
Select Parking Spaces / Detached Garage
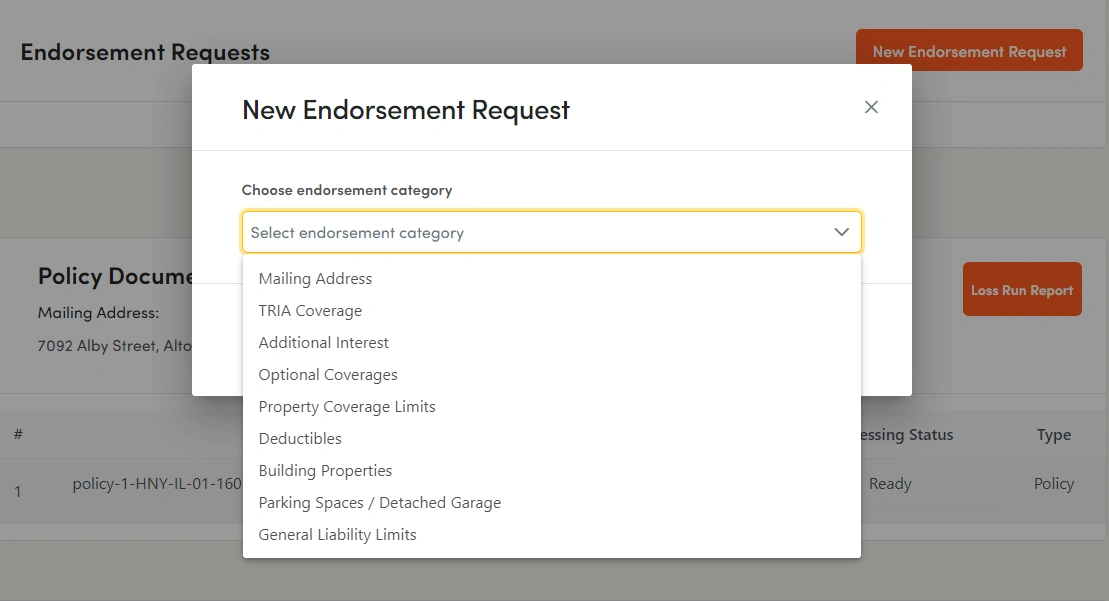380,502
